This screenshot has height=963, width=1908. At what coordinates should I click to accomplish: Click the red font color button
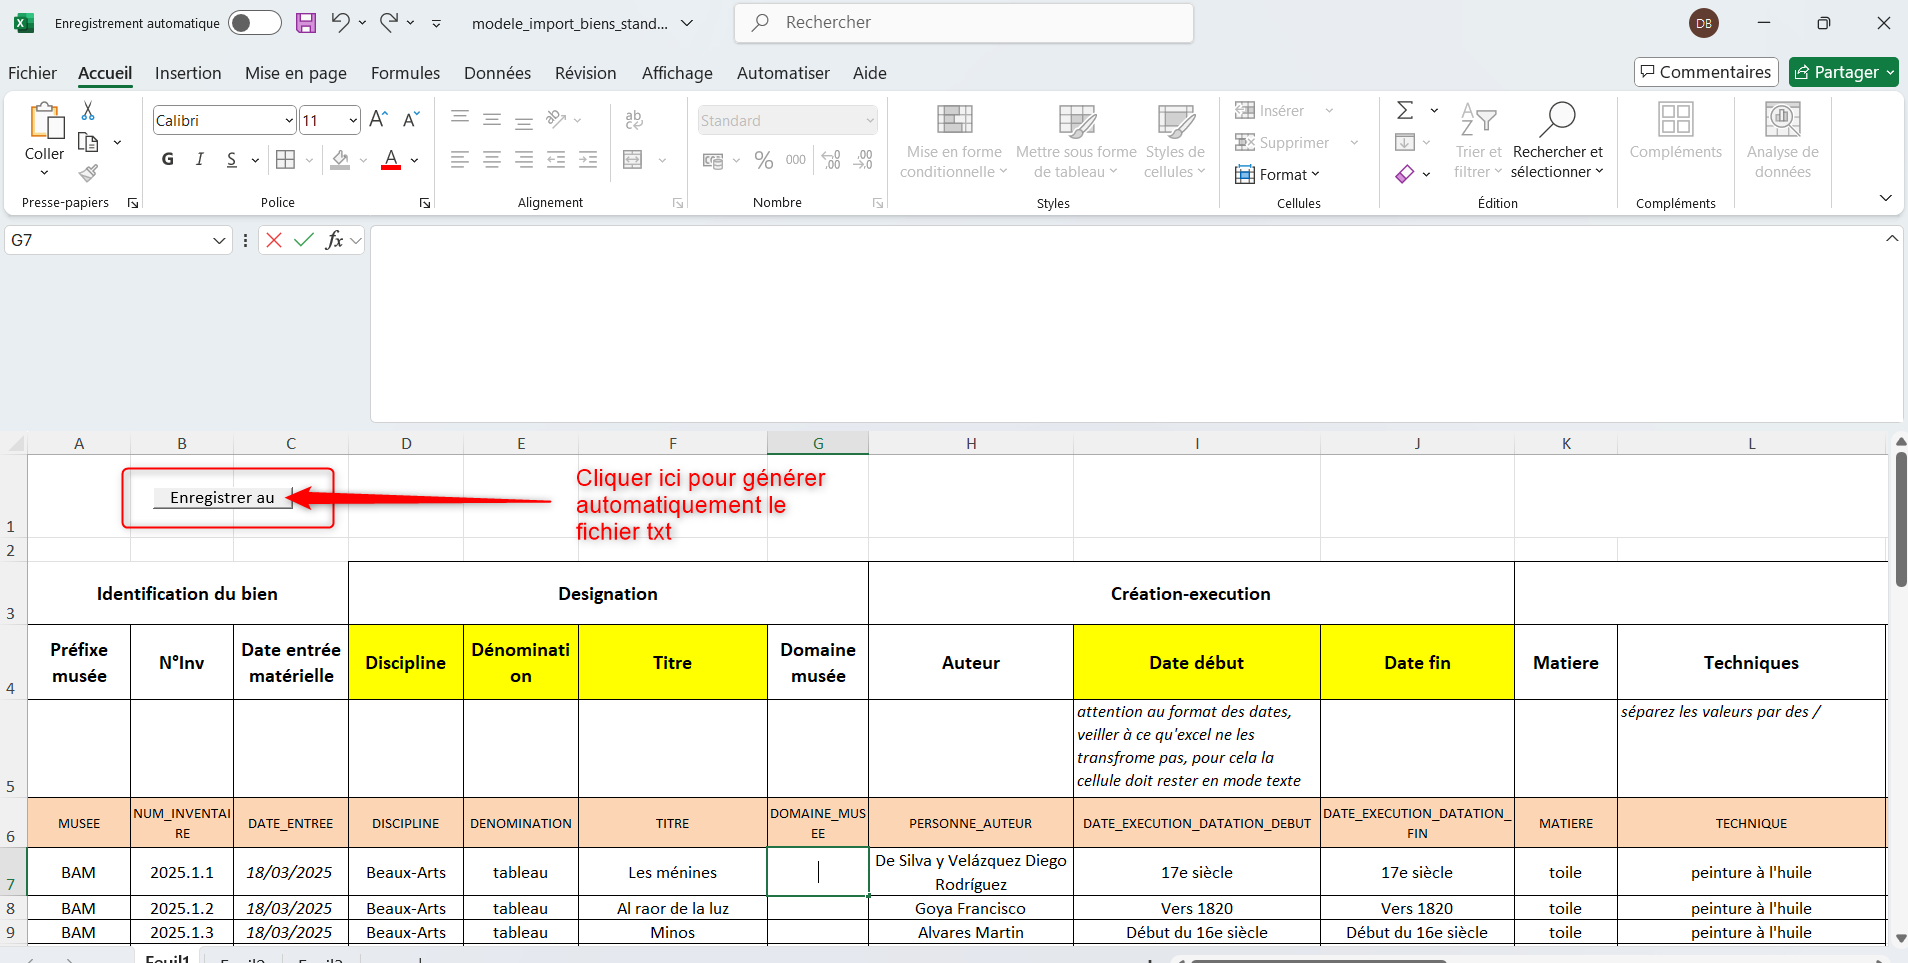pos(391,160)
